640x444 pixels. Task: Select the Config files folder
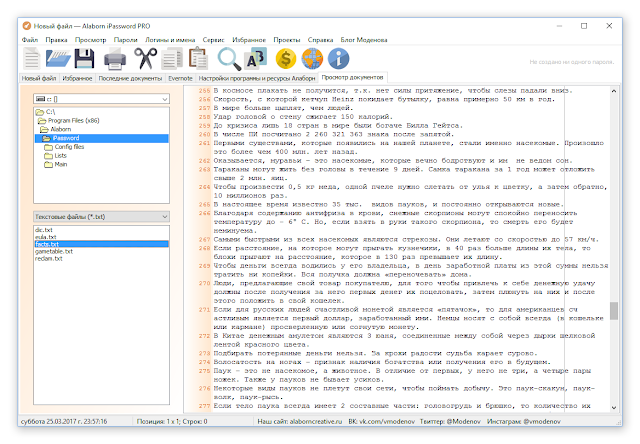point(64,147)
